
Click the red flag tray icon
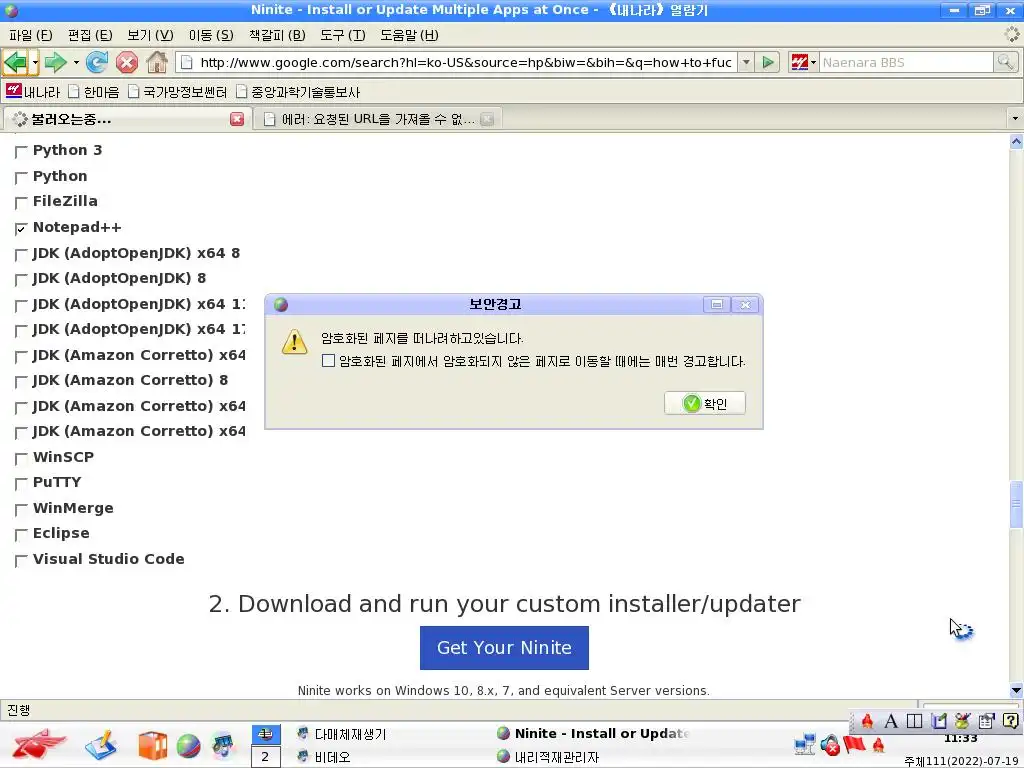coord(854,744)
